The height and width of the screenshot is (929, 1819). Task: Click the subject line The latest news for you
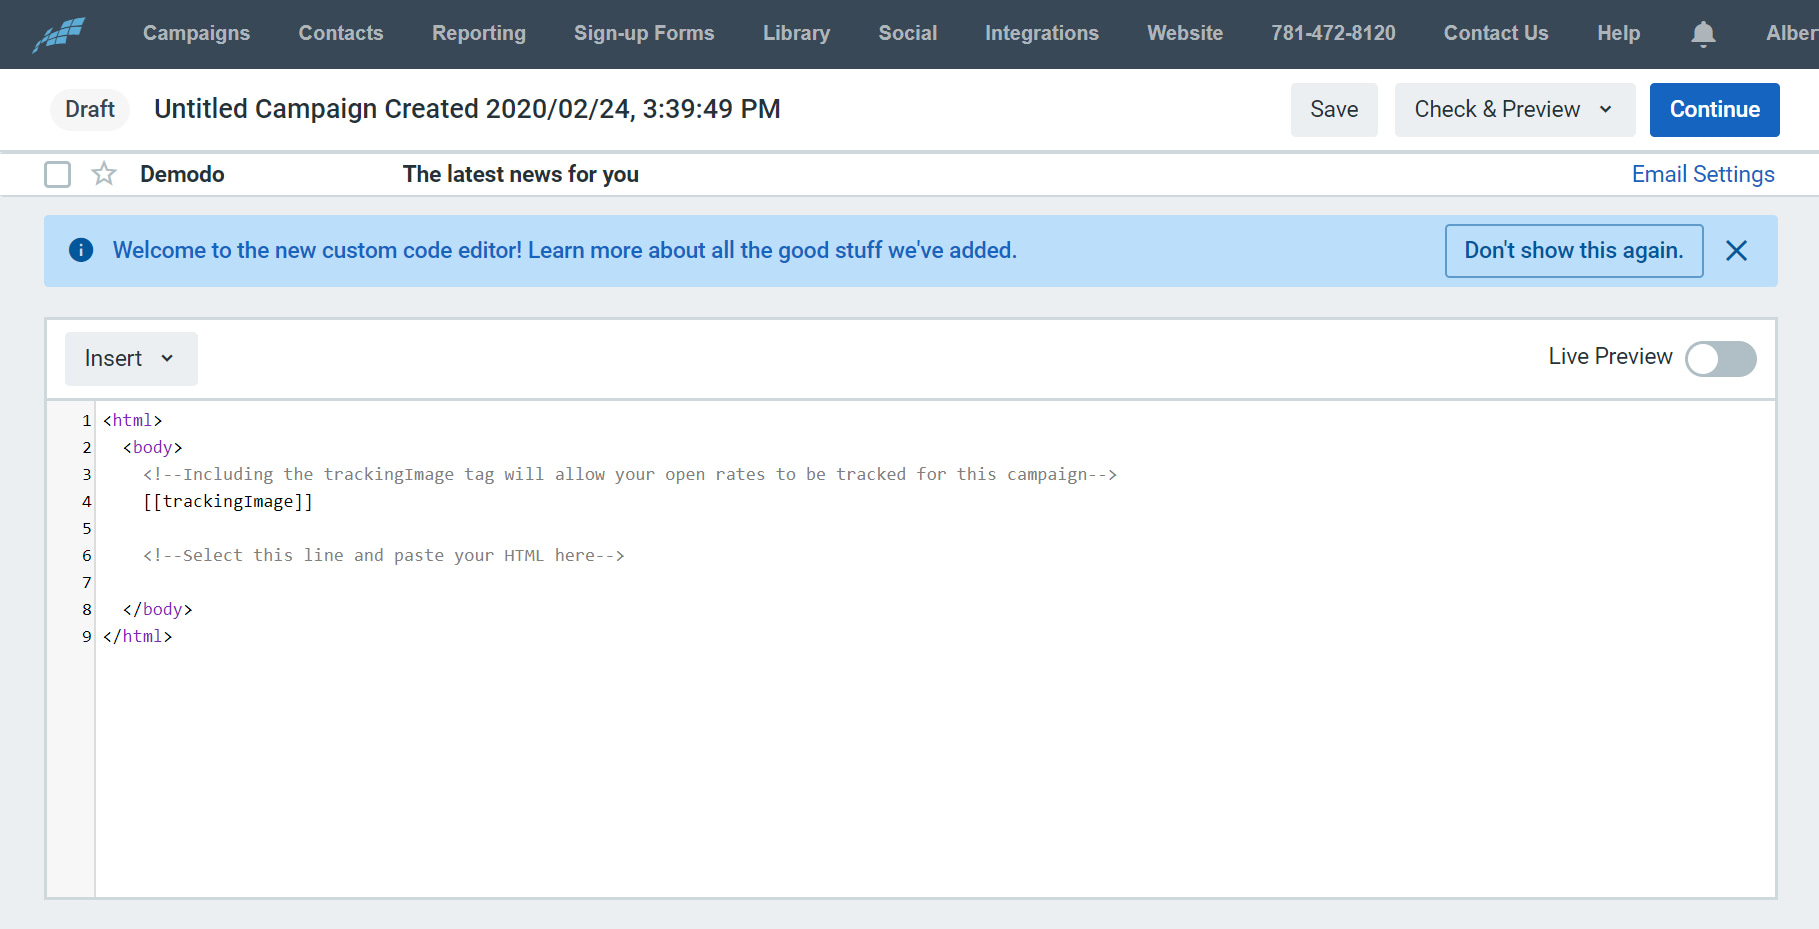(521, 174)
